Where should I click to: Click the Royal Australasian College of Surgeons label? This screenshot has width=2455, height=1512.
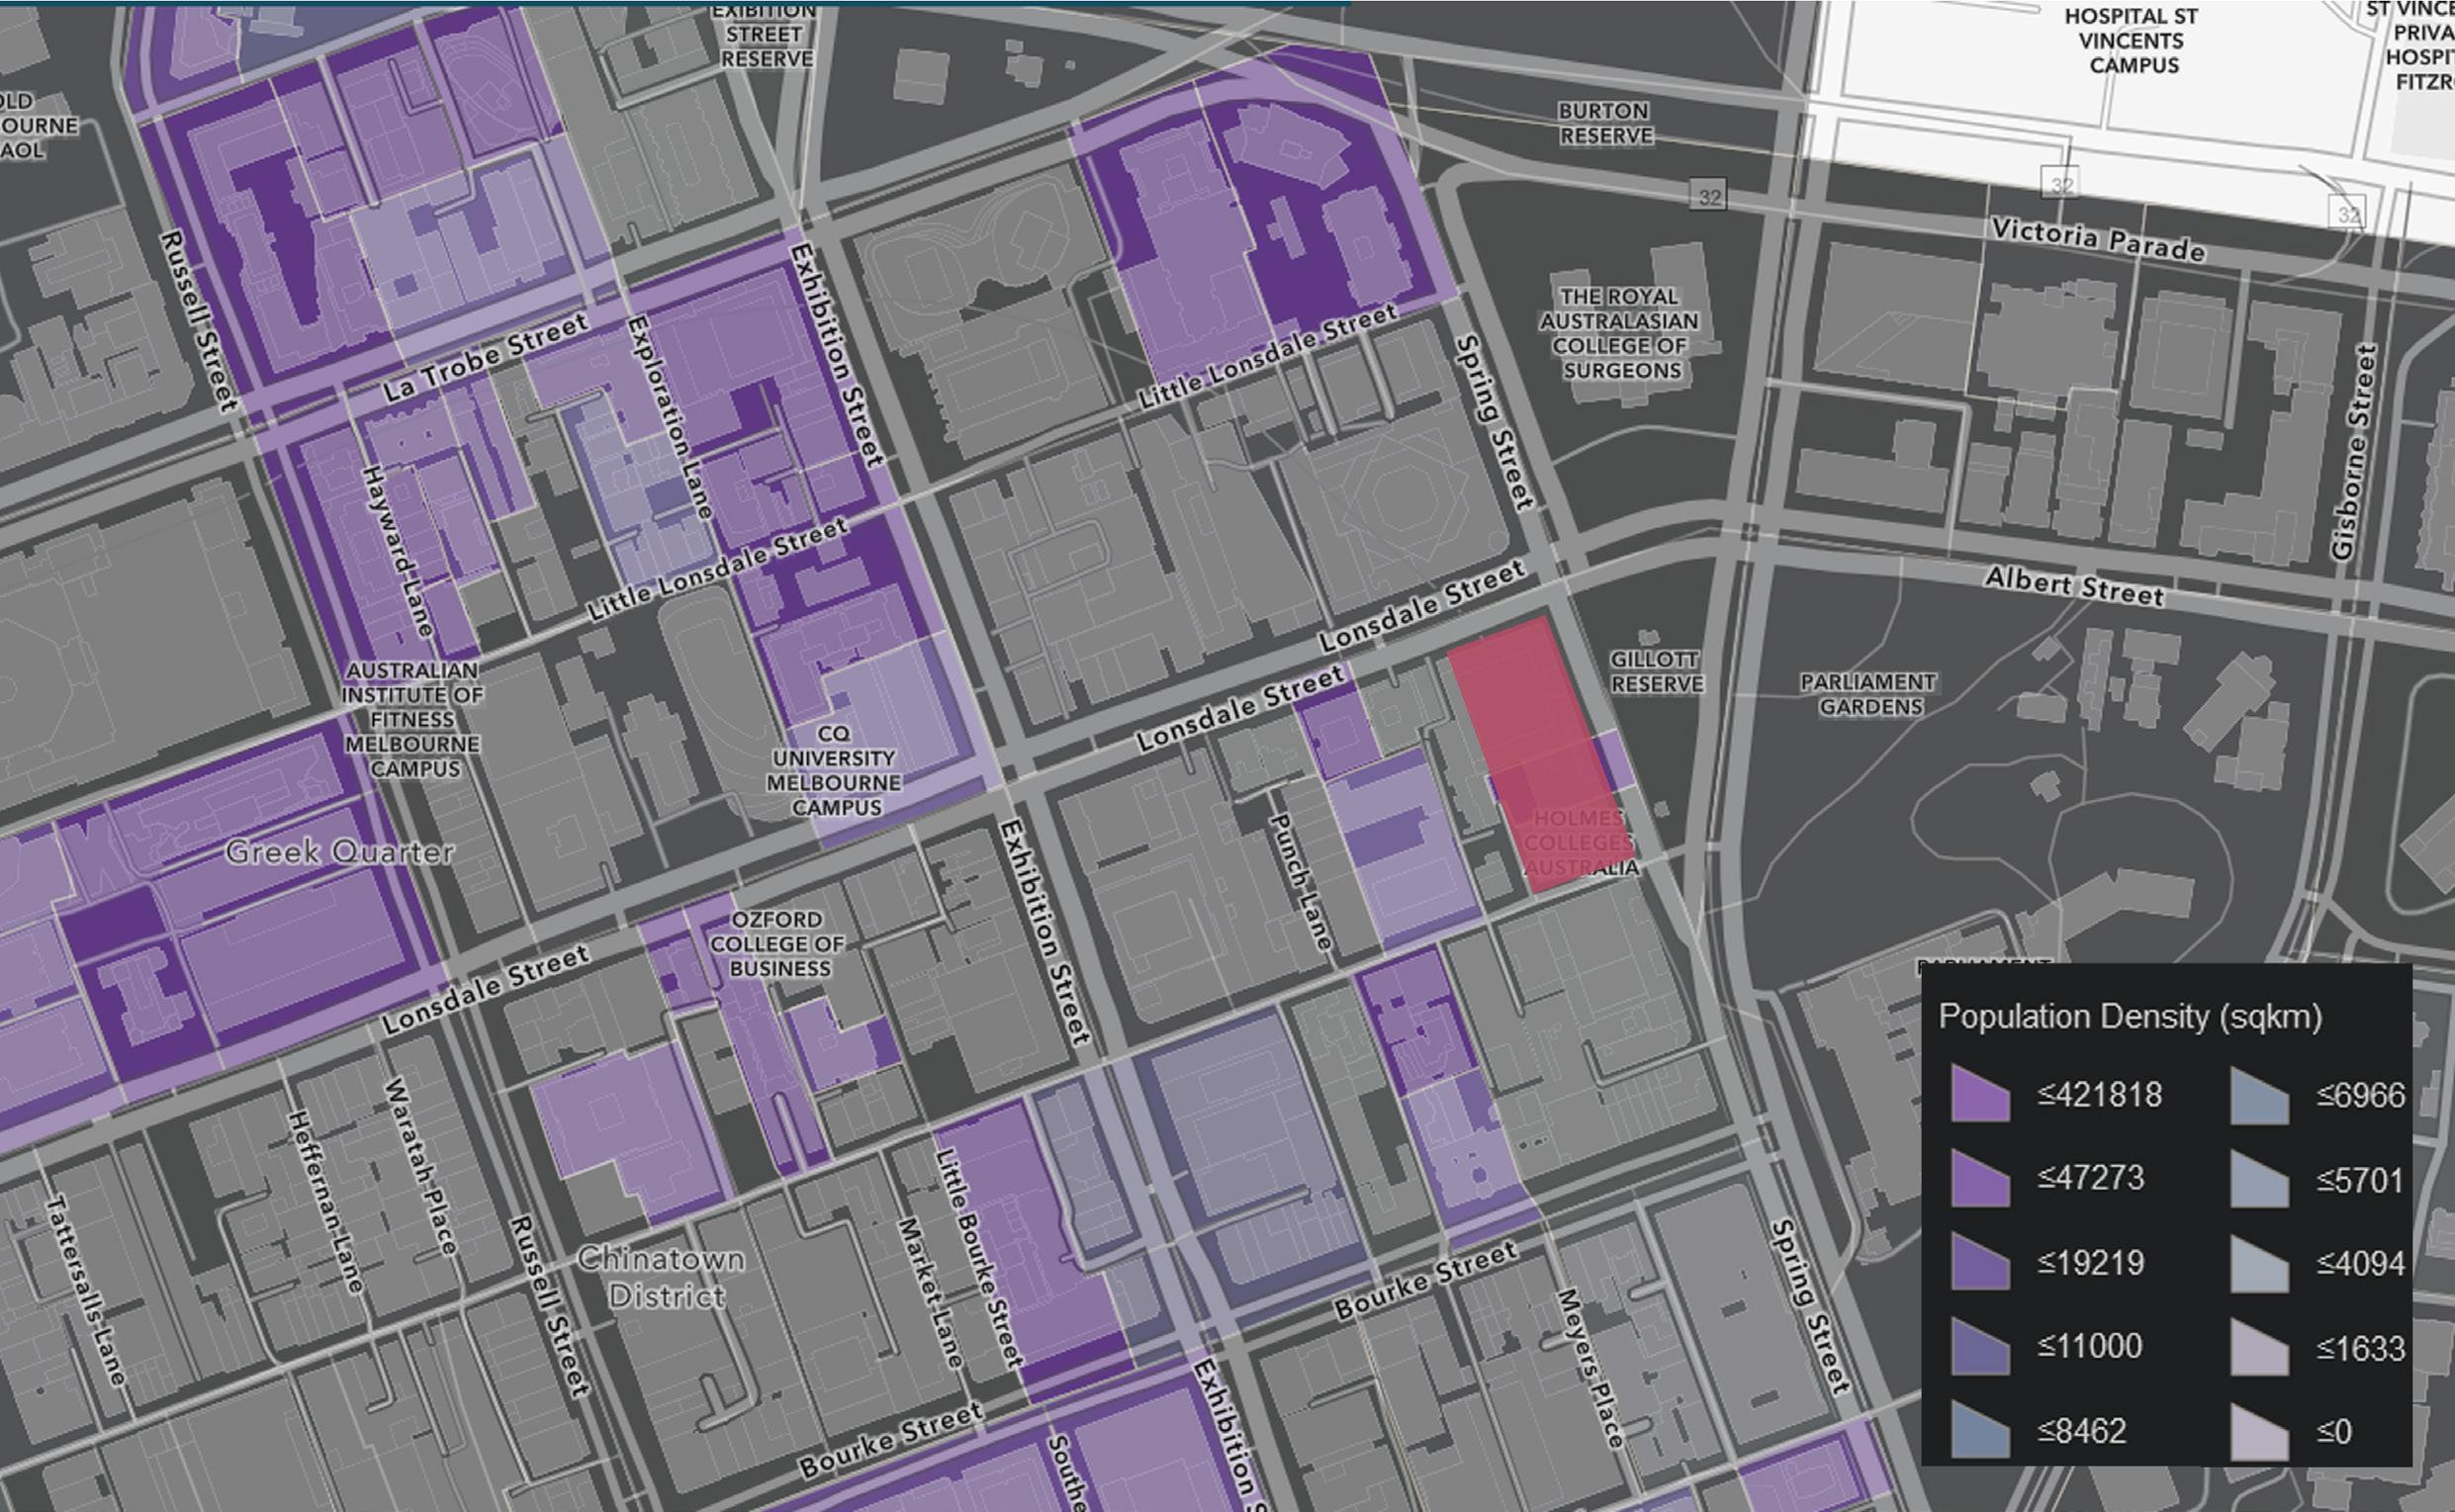click(1619, 333)
